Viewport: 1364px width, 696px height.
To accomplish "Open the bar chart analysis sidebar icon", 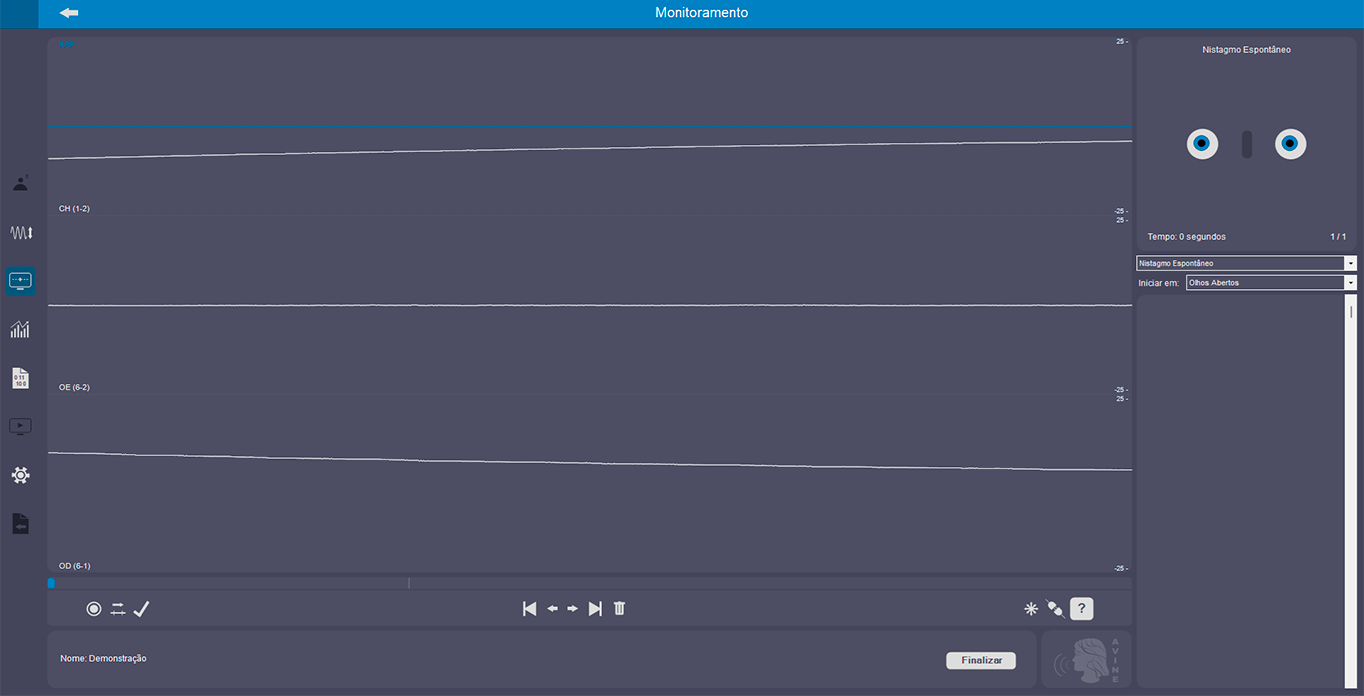I will (21, 329).
